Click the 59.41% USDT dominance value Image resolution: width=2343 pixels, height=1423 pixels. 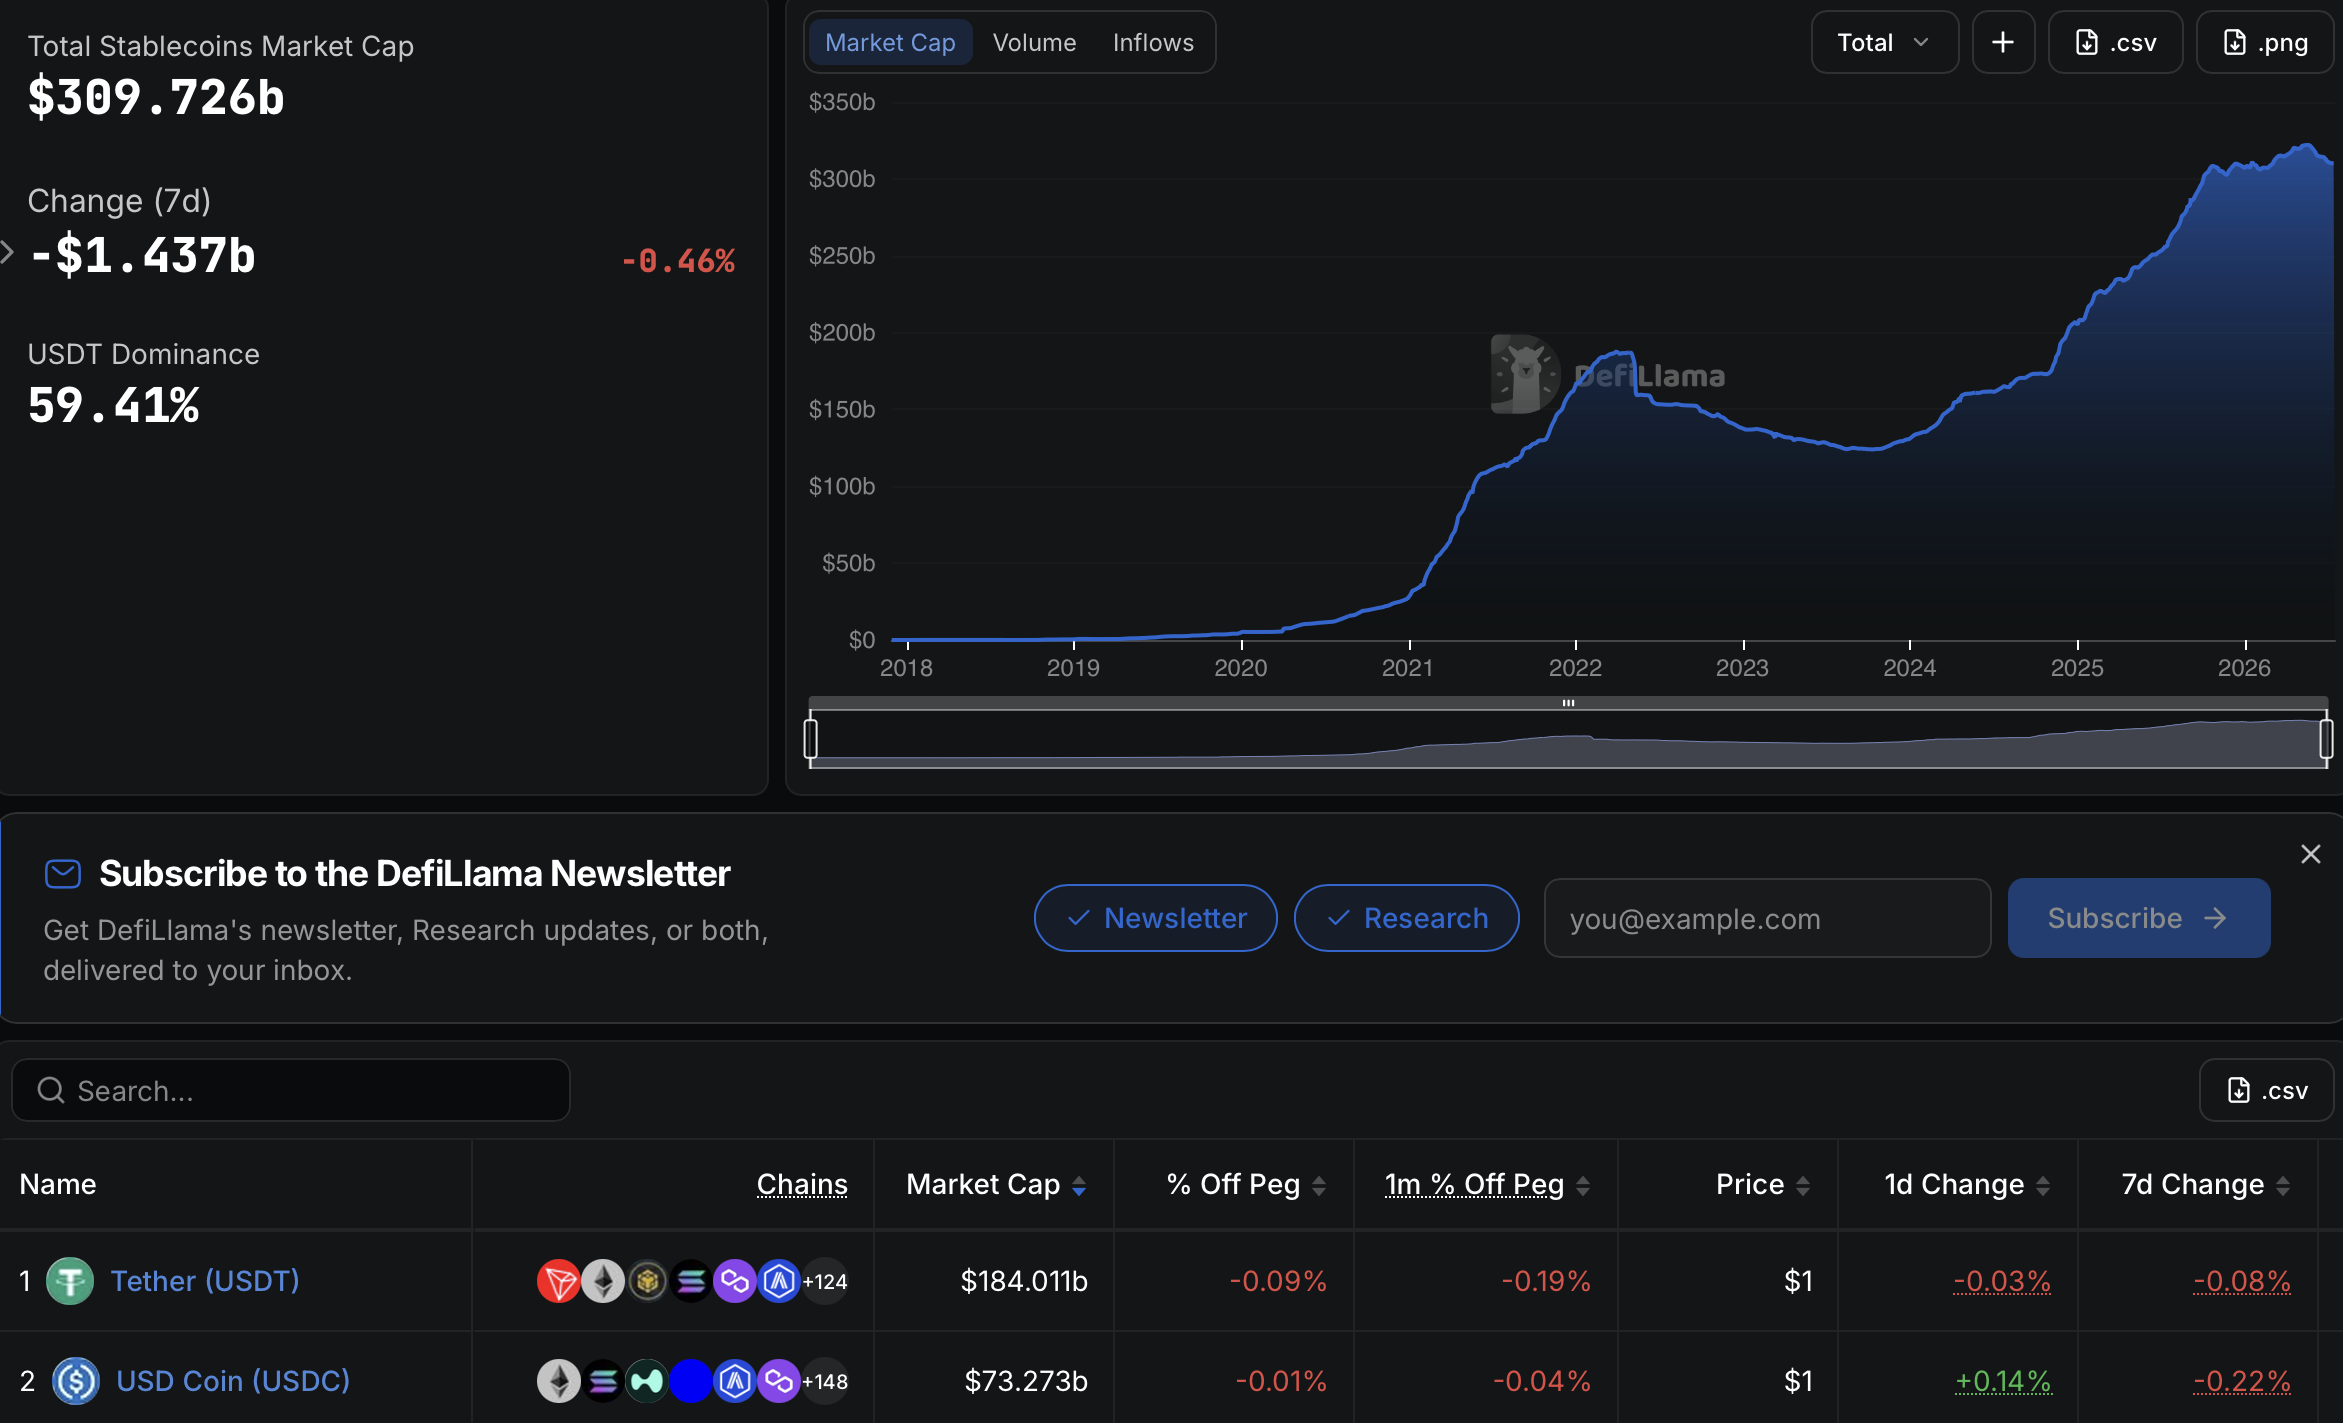pos(114,405)
